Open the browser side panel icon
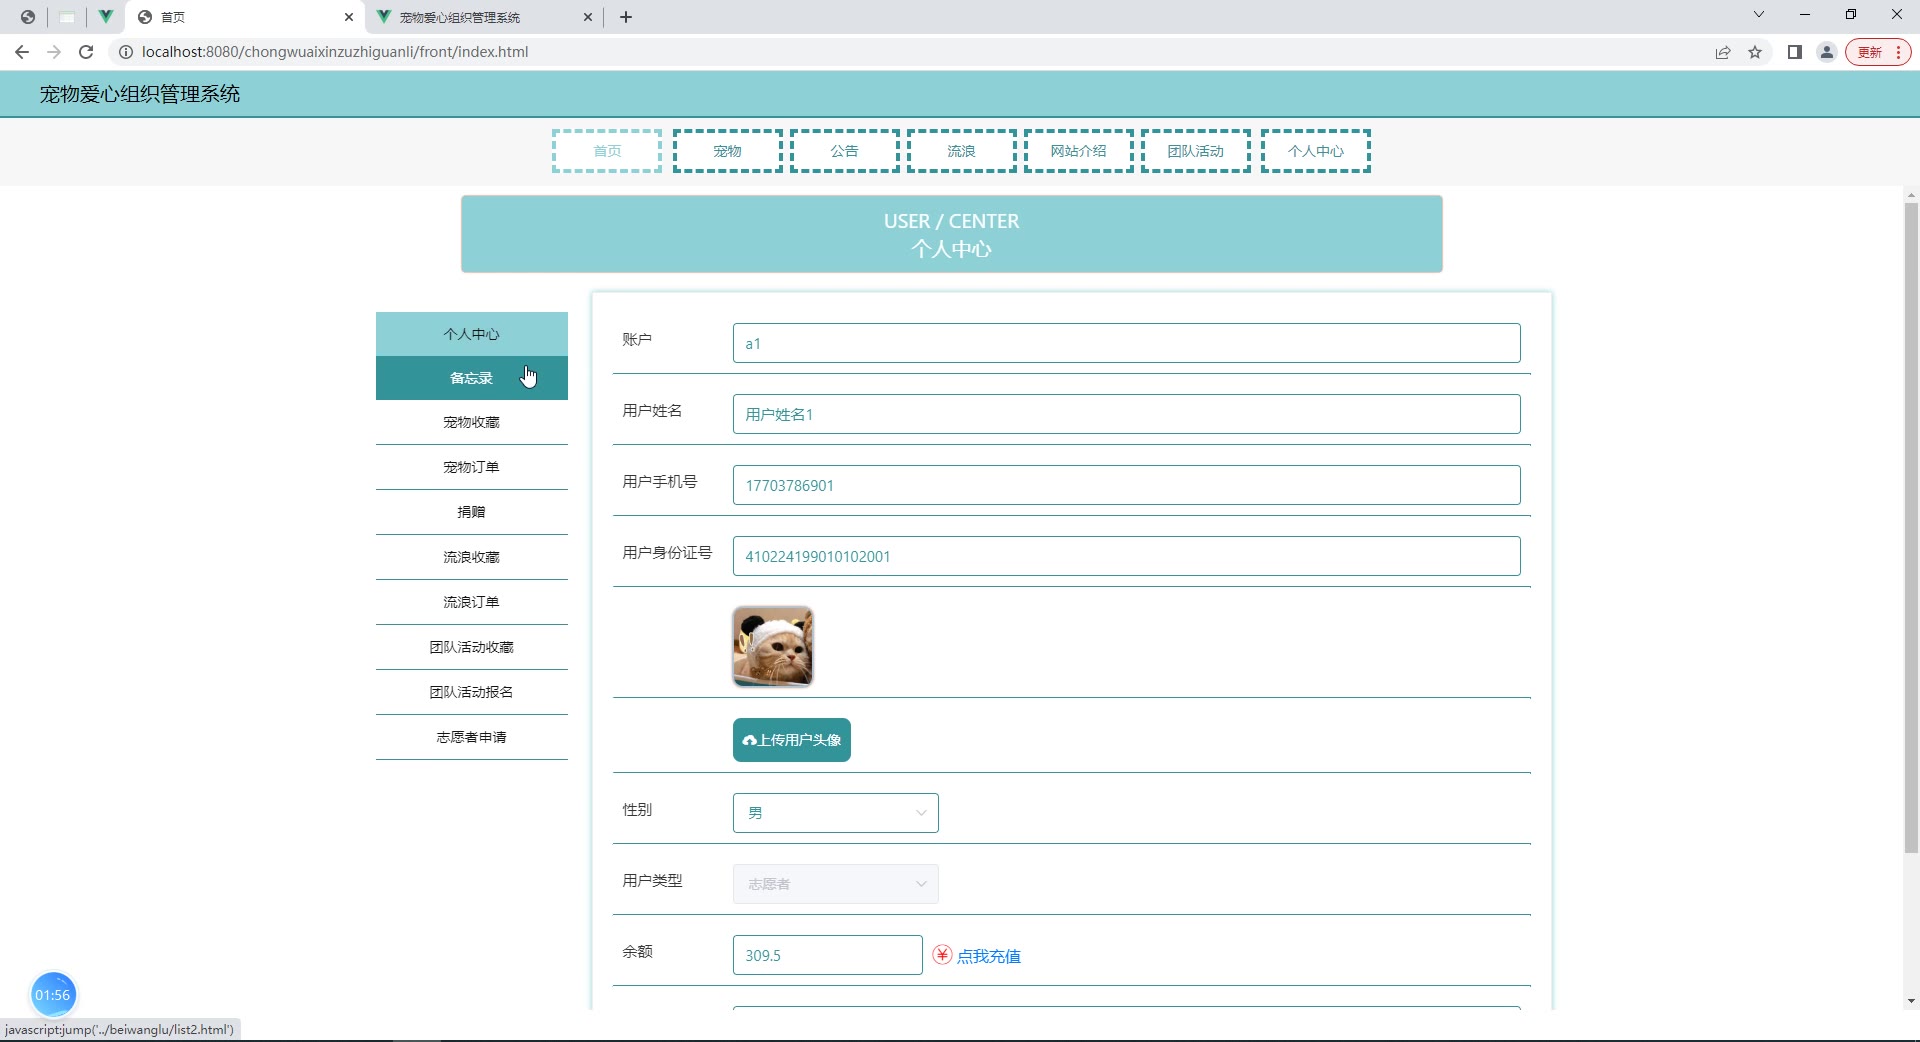Viewport: 1920px width, 1042px height. coord(1795,52)
